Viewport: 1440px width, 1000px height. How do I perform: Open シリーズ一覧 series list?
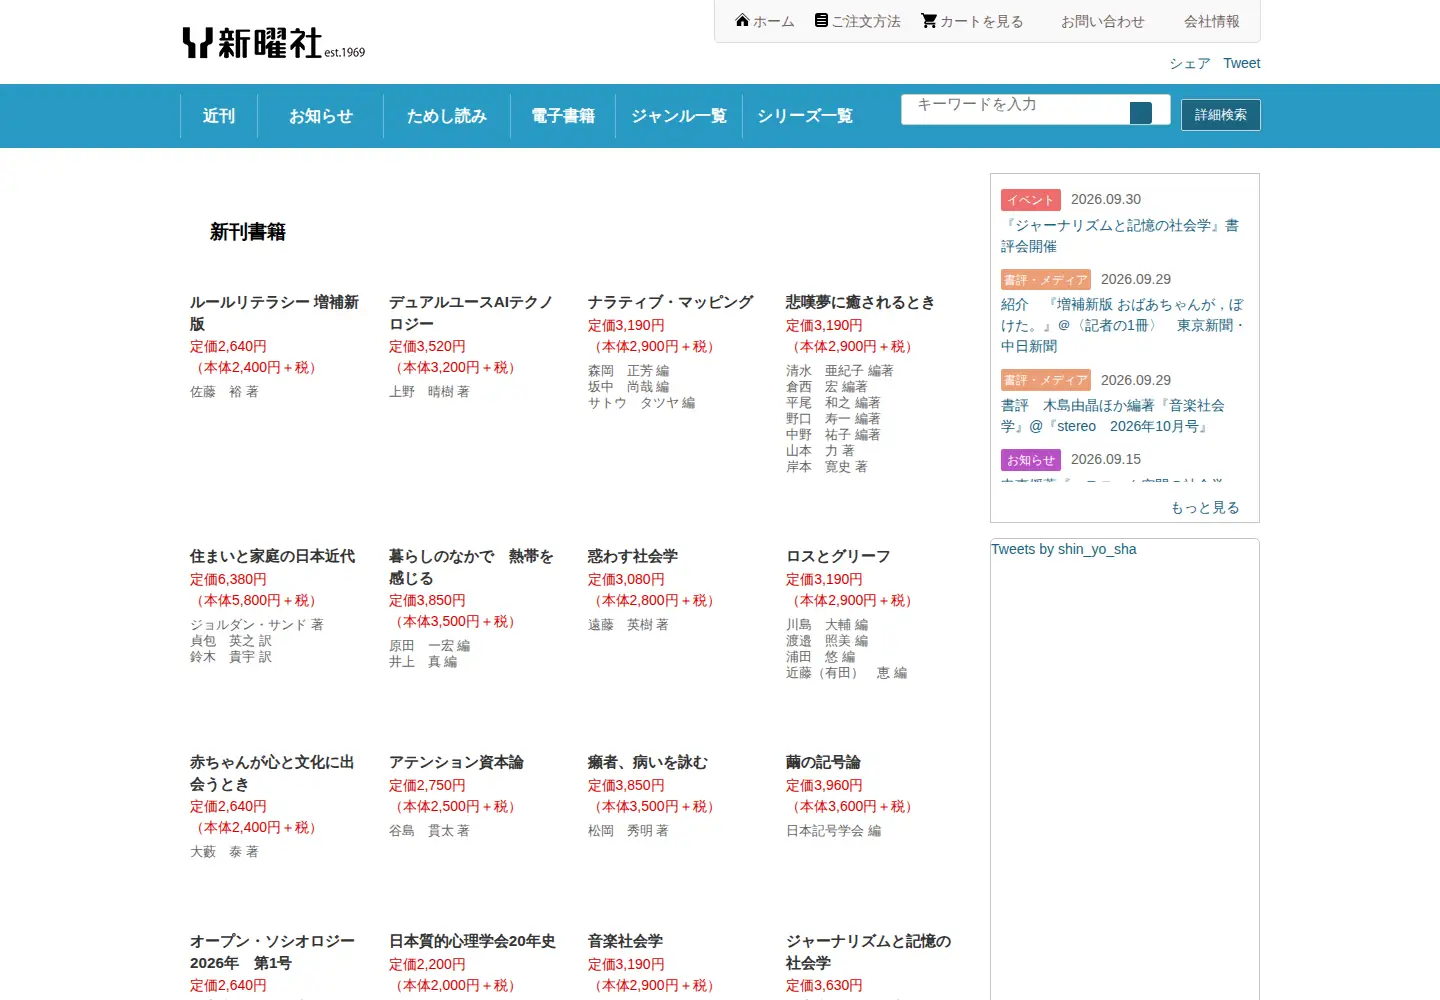click(805, 116)
